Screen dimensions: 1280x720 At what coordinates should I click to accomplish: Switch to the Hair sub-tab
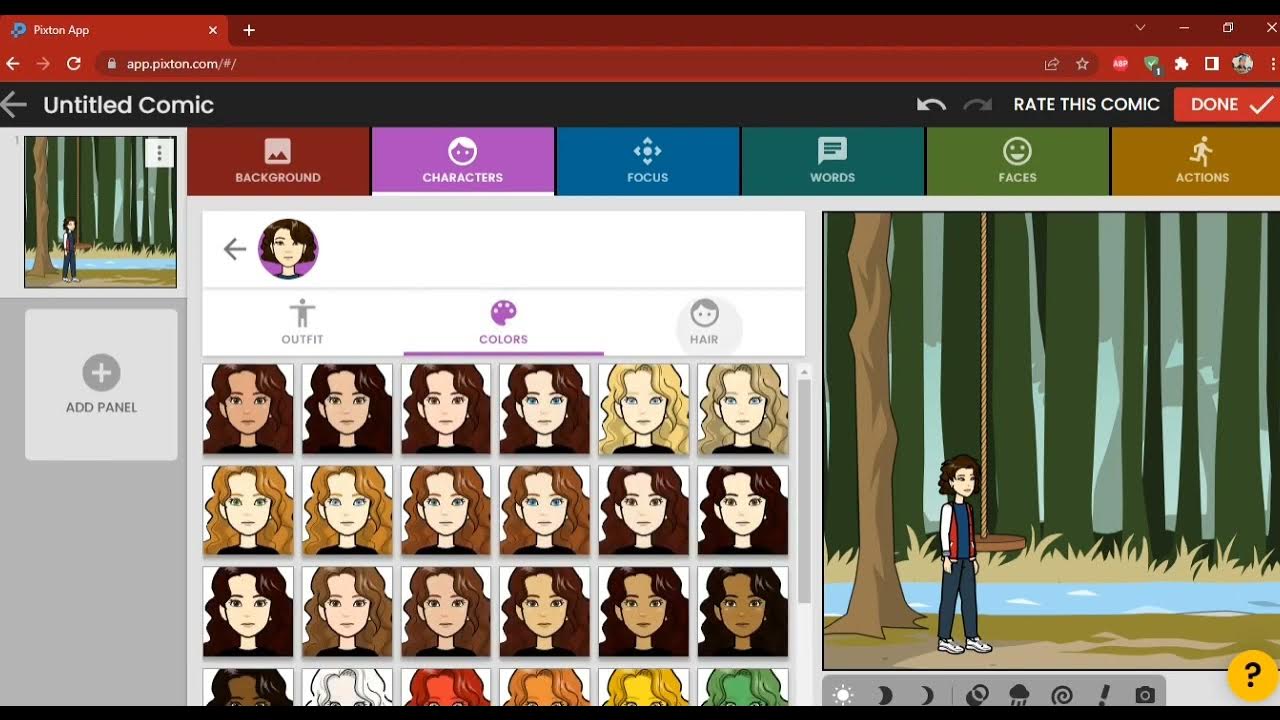click(704, 322)
